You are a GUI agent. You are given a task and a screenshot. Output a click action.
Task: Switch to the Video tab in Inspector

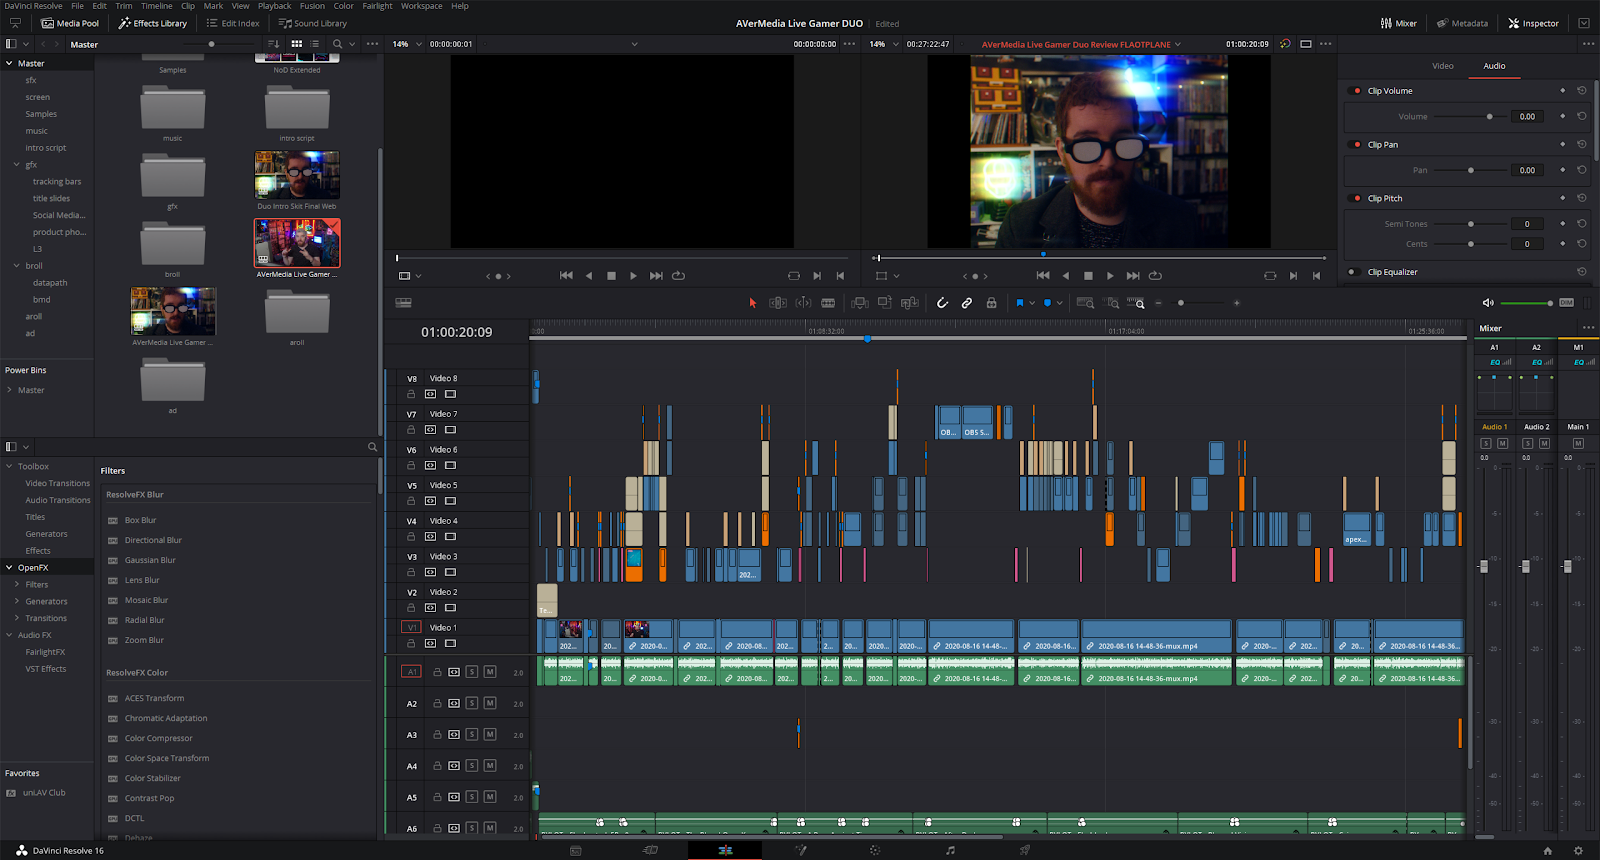click(1442, 66)
